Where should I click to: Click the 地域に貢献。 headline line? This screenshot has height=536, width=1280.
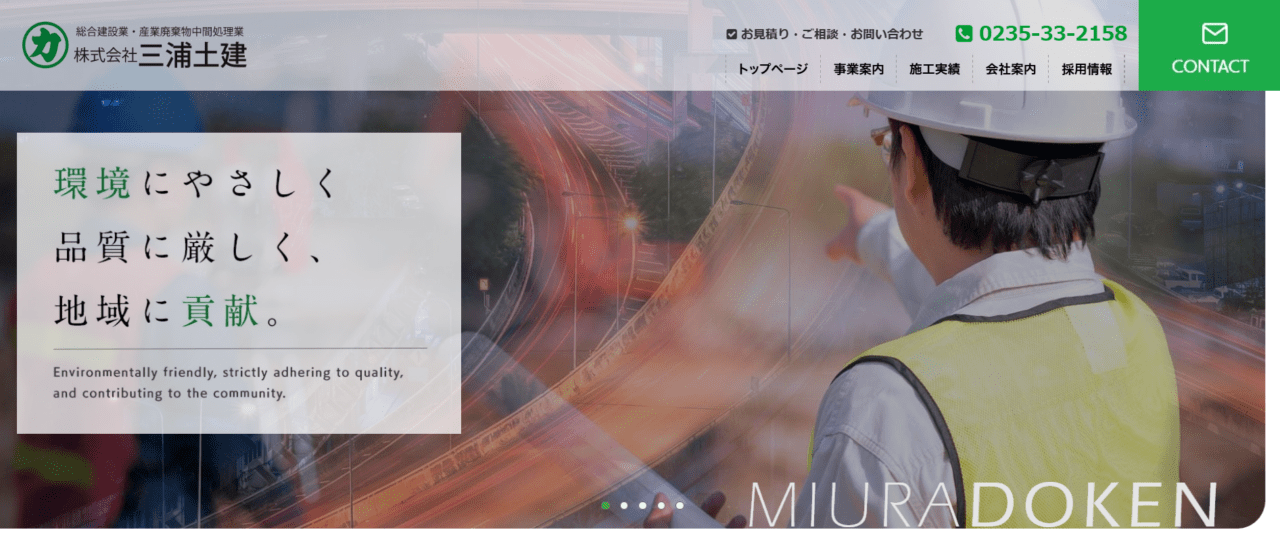click(x=170, y=311)
